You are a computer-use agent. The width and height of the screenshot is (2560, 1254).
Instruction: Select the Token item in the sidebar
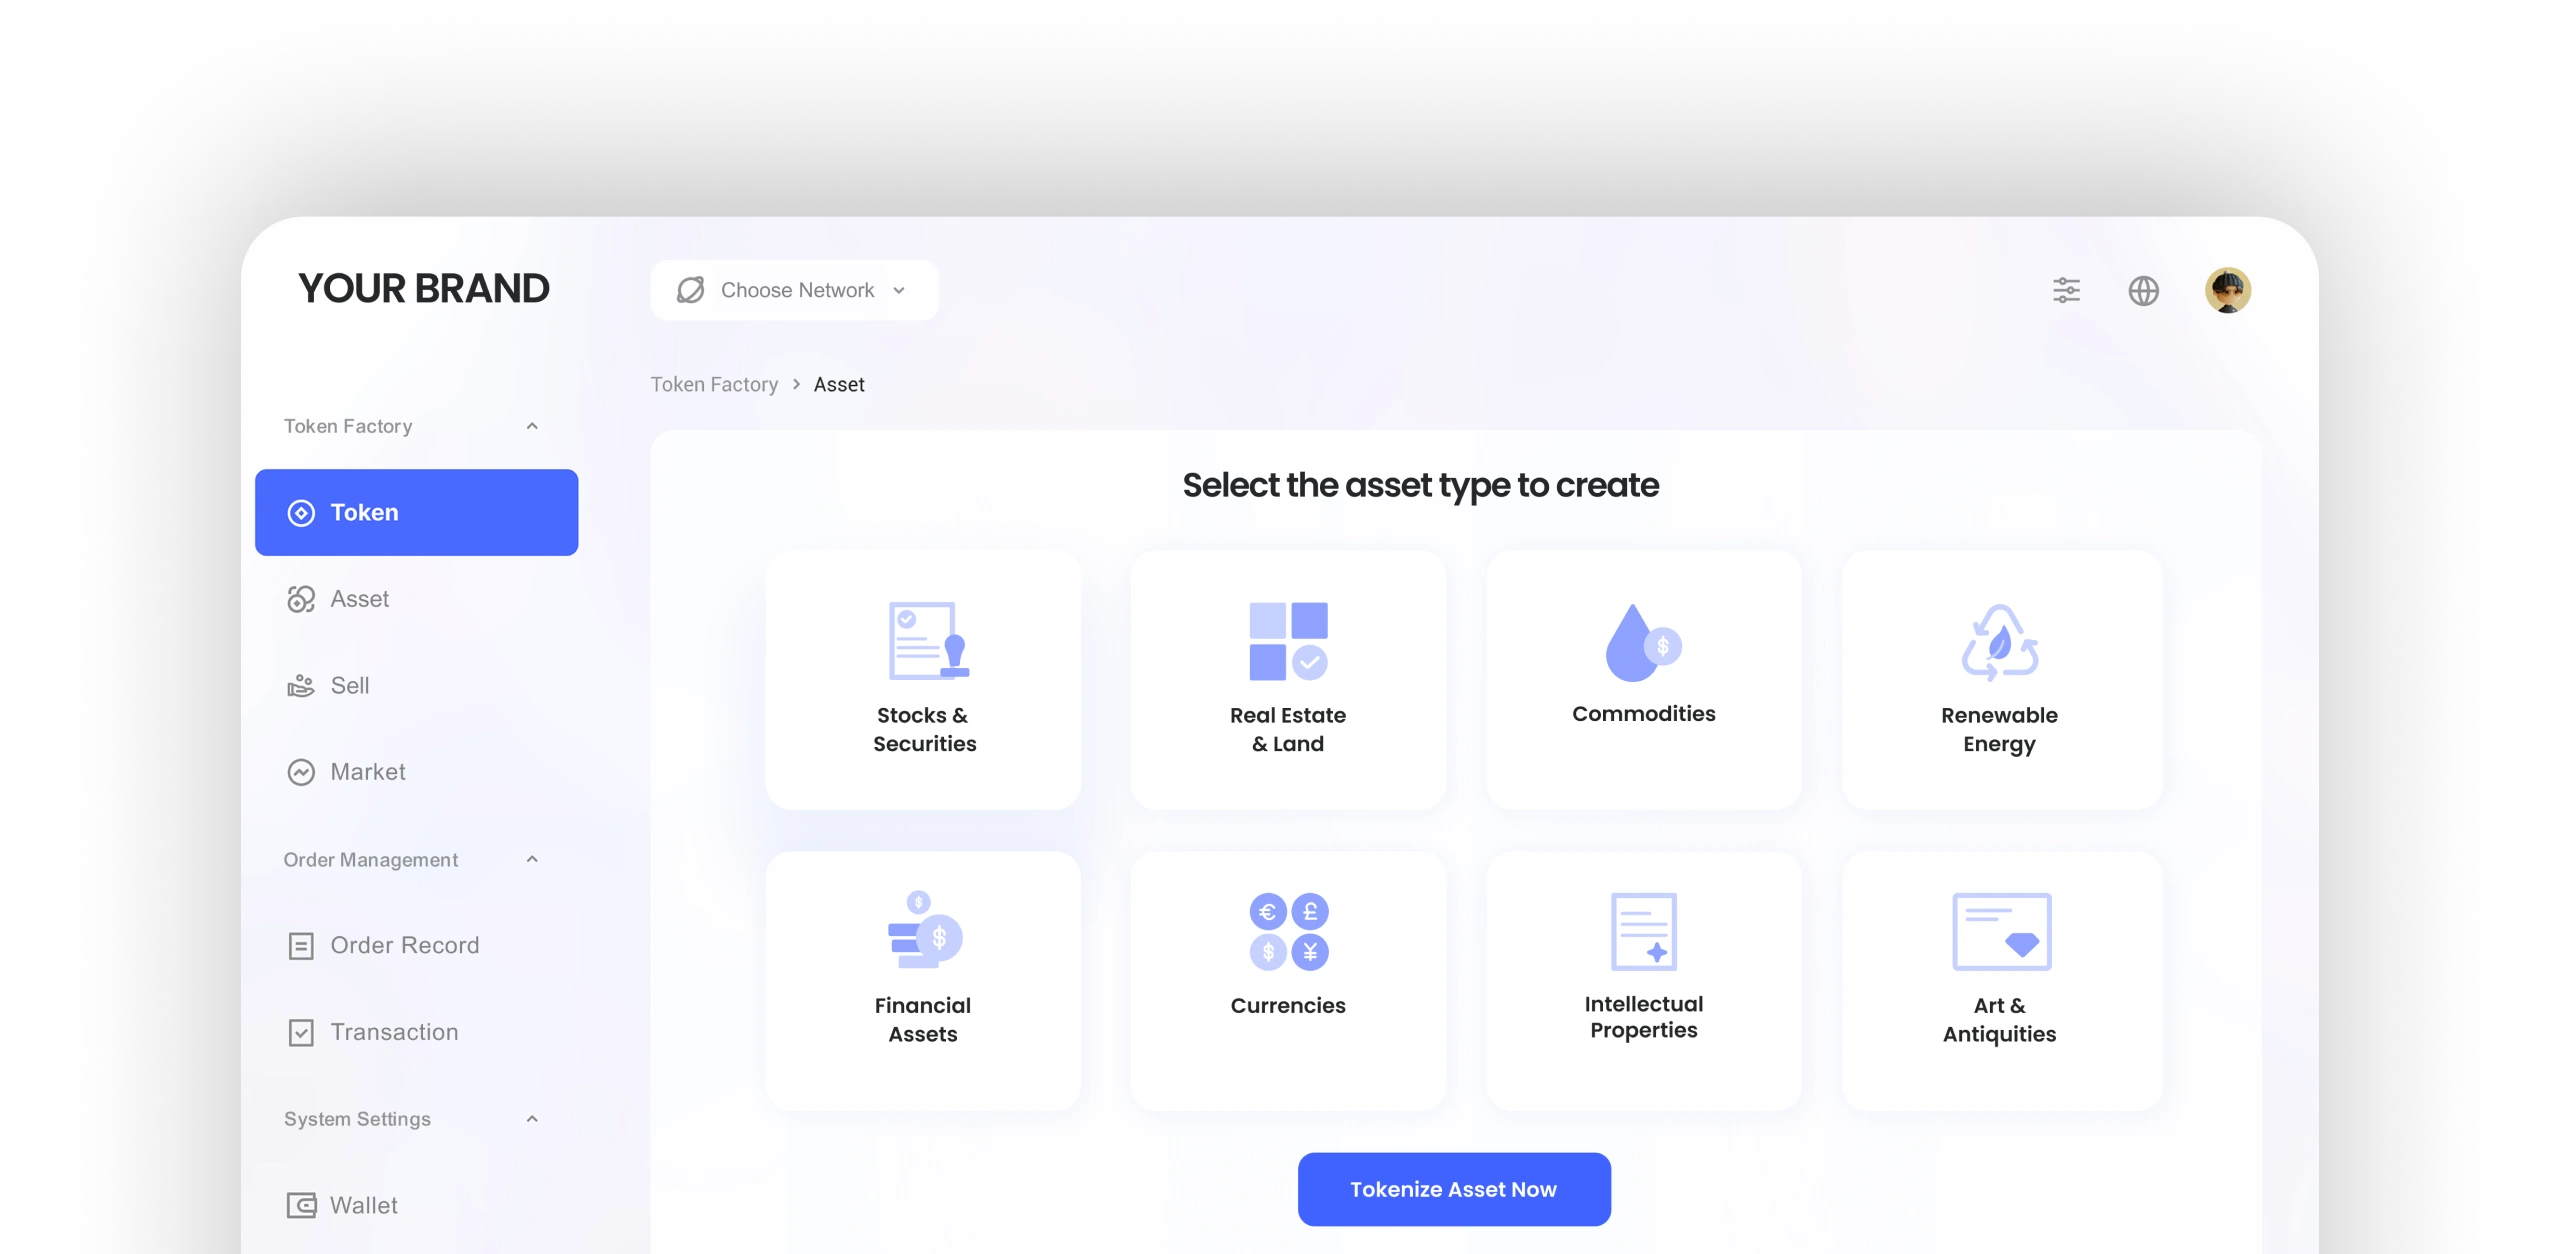click(x=416, y=512)
